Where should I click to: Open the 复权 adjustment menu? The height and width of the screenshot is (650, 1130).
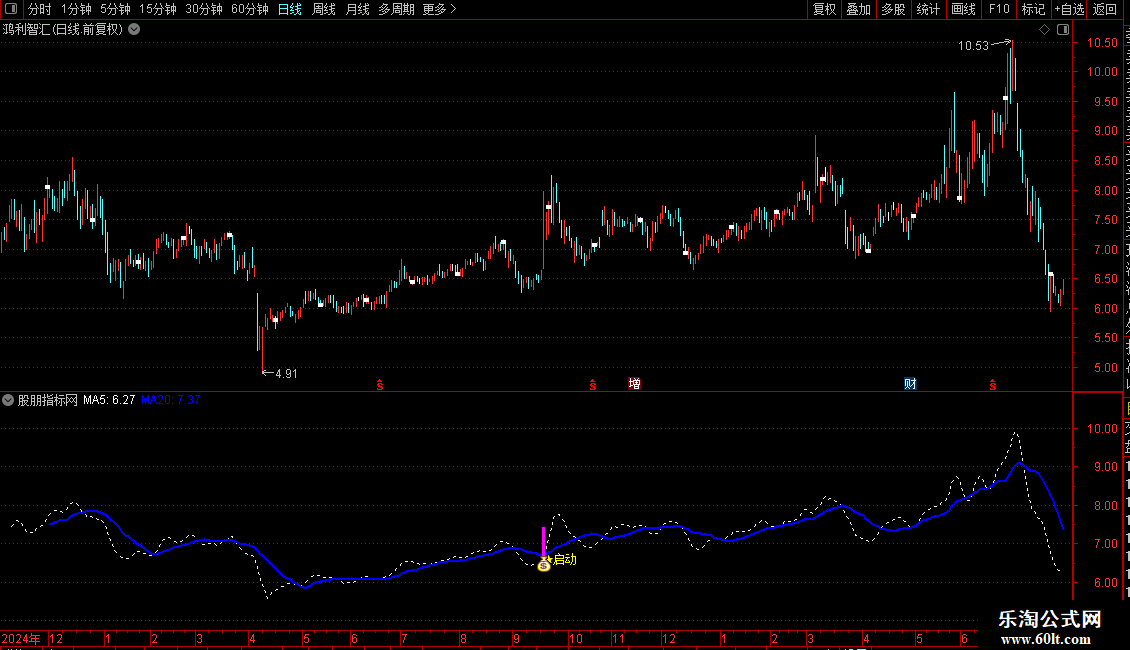coord(824,9)
